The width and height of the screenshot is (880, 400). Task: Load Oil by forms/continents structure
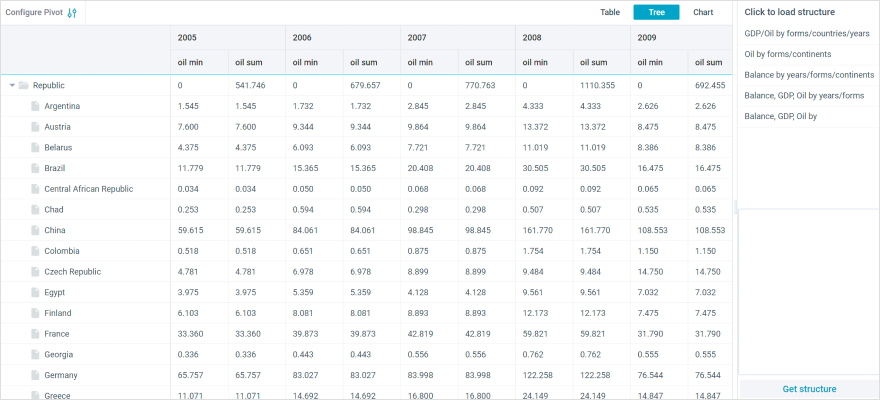788,54
